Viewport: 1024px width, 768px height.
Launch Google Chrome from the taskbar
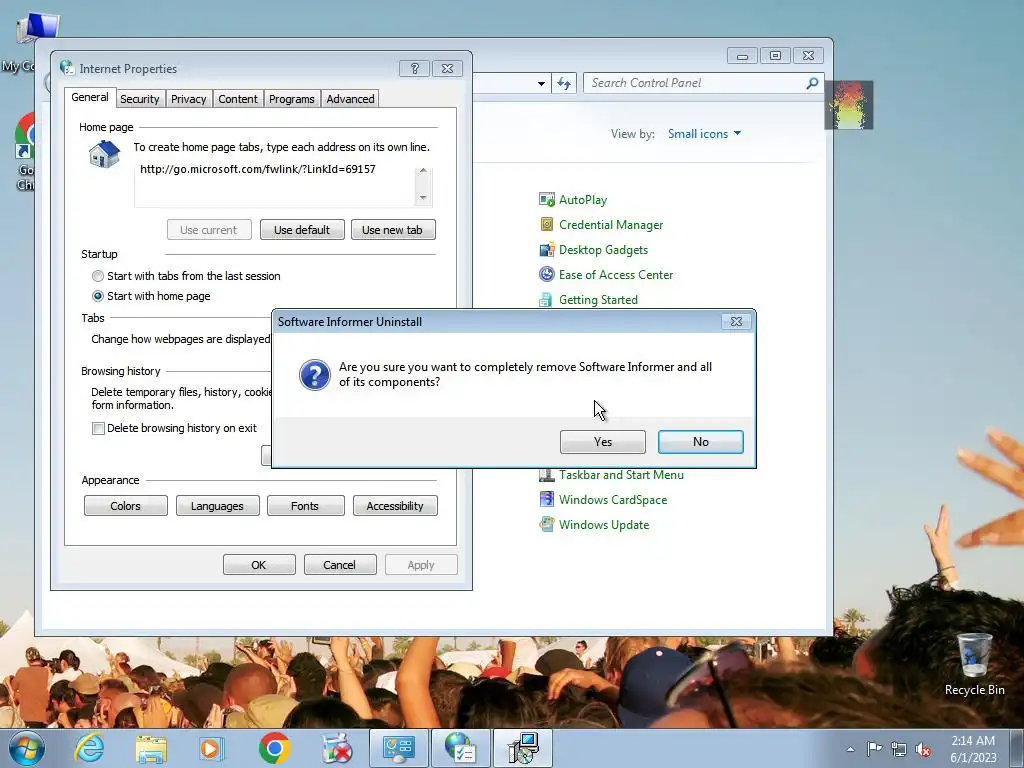pos(275,748)
